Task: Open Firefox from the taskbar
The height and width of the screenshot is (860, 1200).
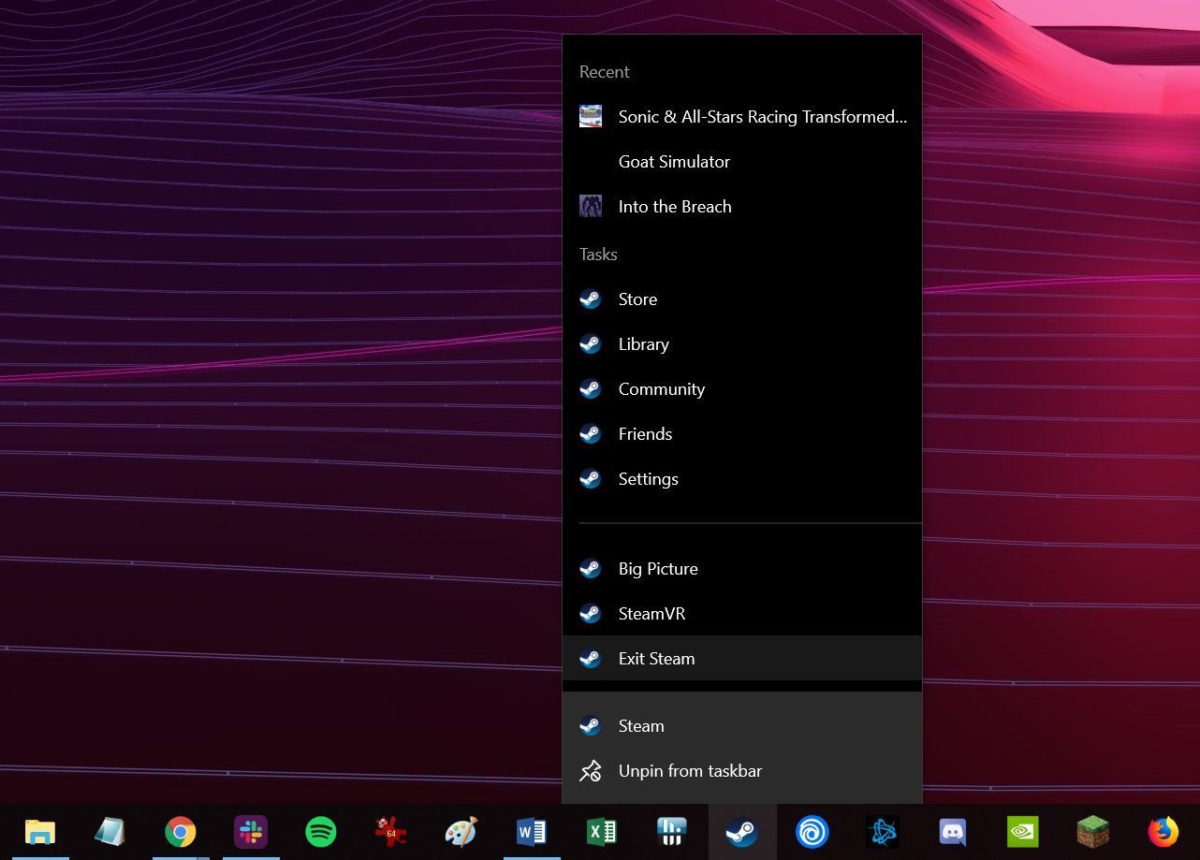Action: 1163,832
